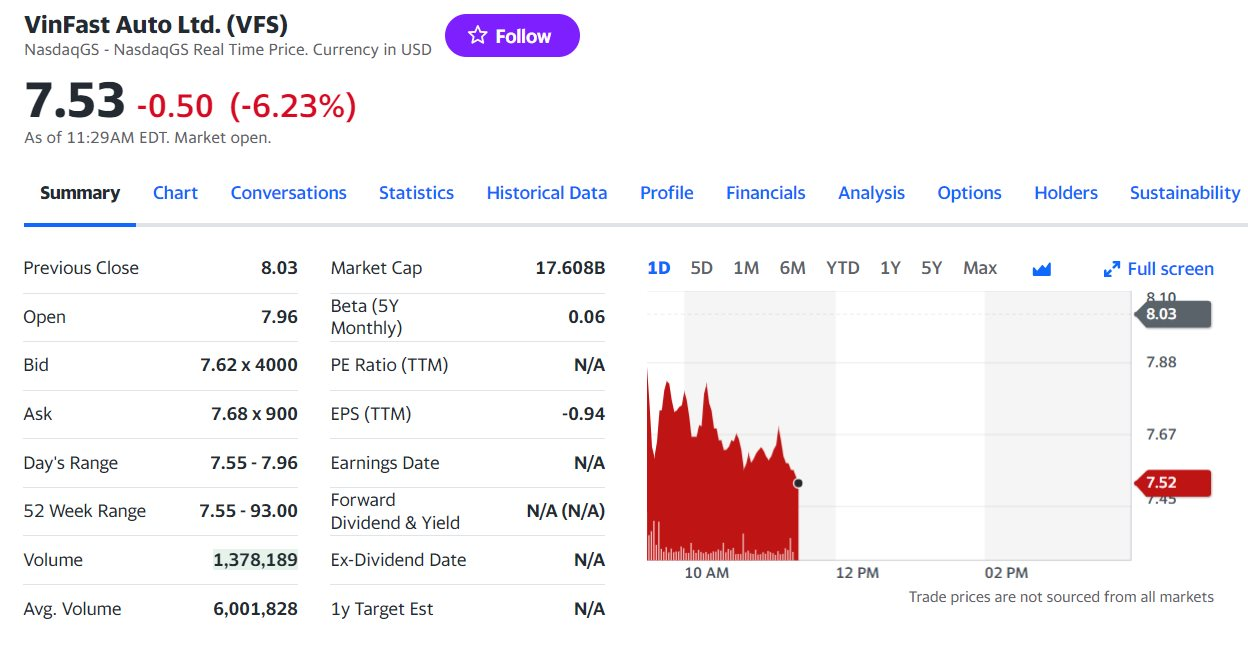This screenshot has height=646, width=1248.
Task: Show the 1Y chart range
Action: (x=890, y=268)
